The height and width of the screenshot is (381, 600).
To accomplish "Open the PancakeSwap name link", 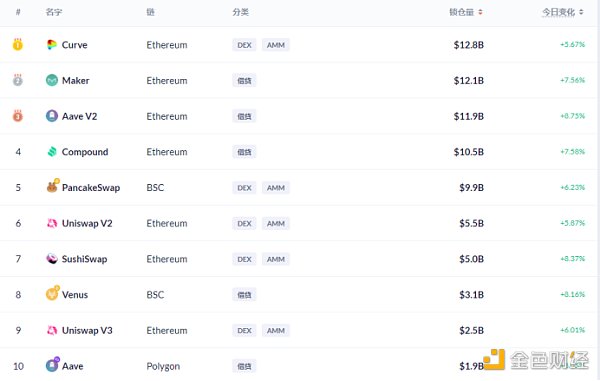I will point(91,188).
